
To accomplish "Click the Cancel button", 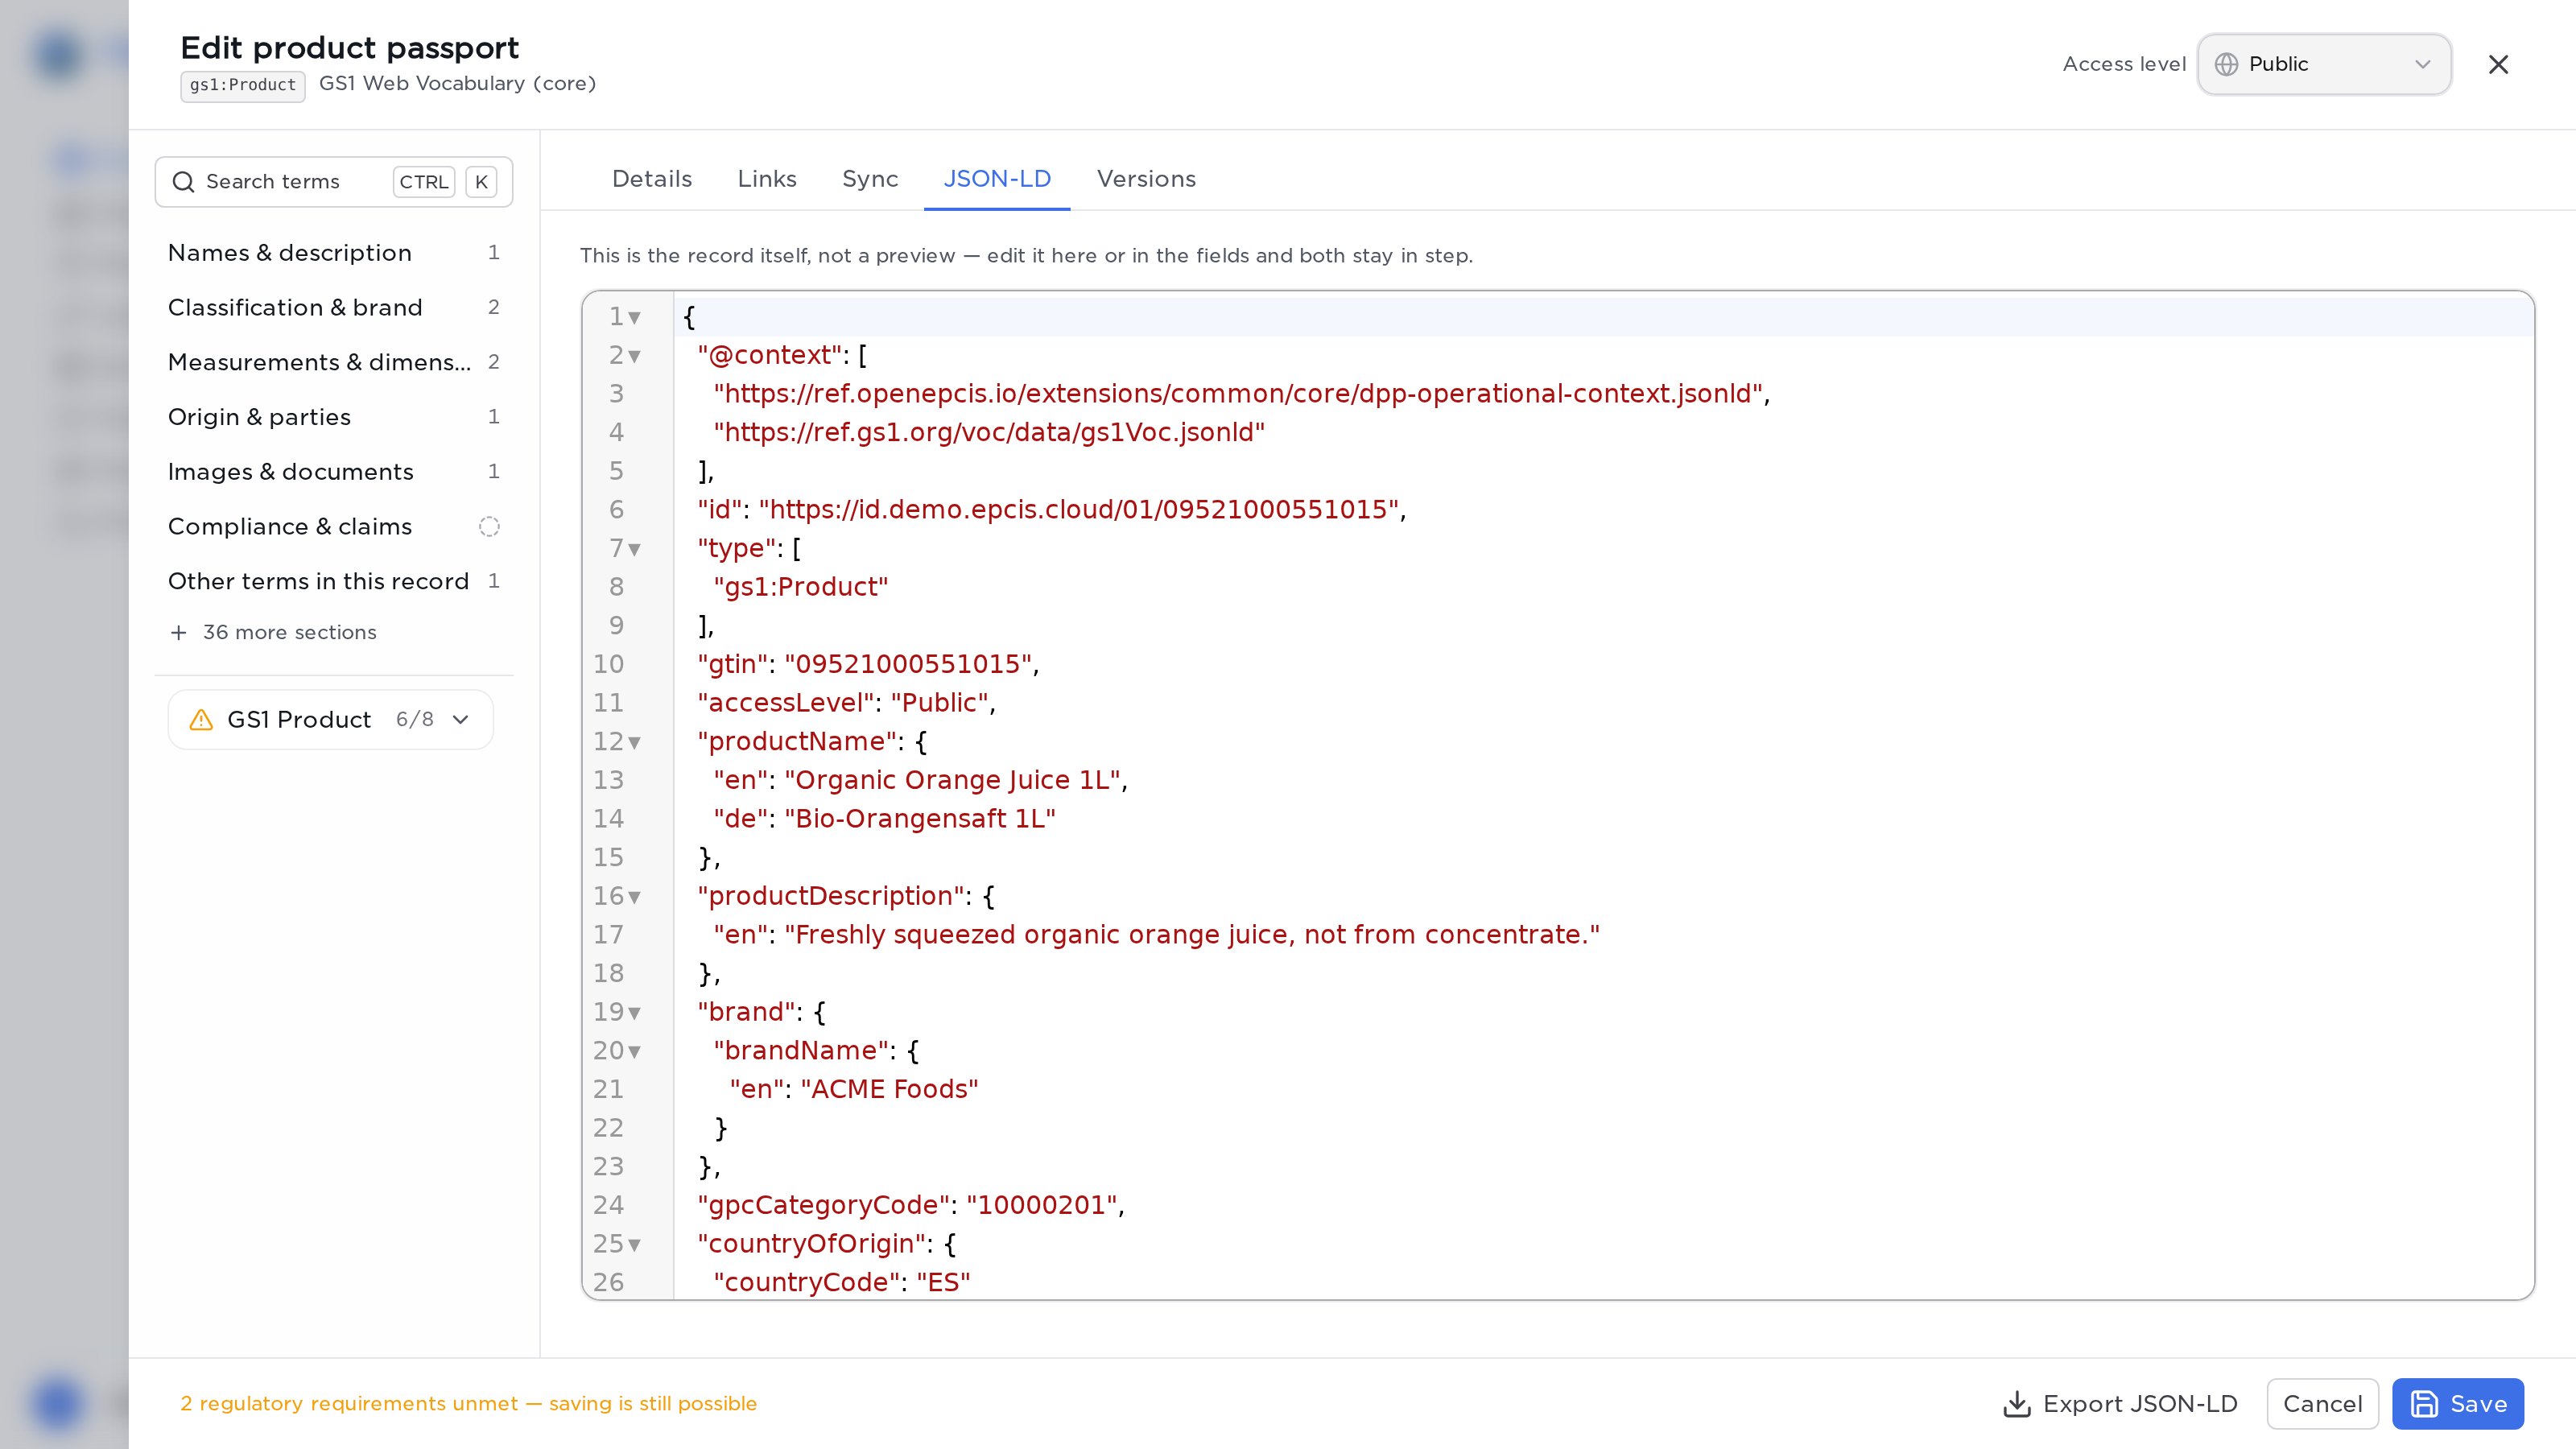I will (2322, 1404).
